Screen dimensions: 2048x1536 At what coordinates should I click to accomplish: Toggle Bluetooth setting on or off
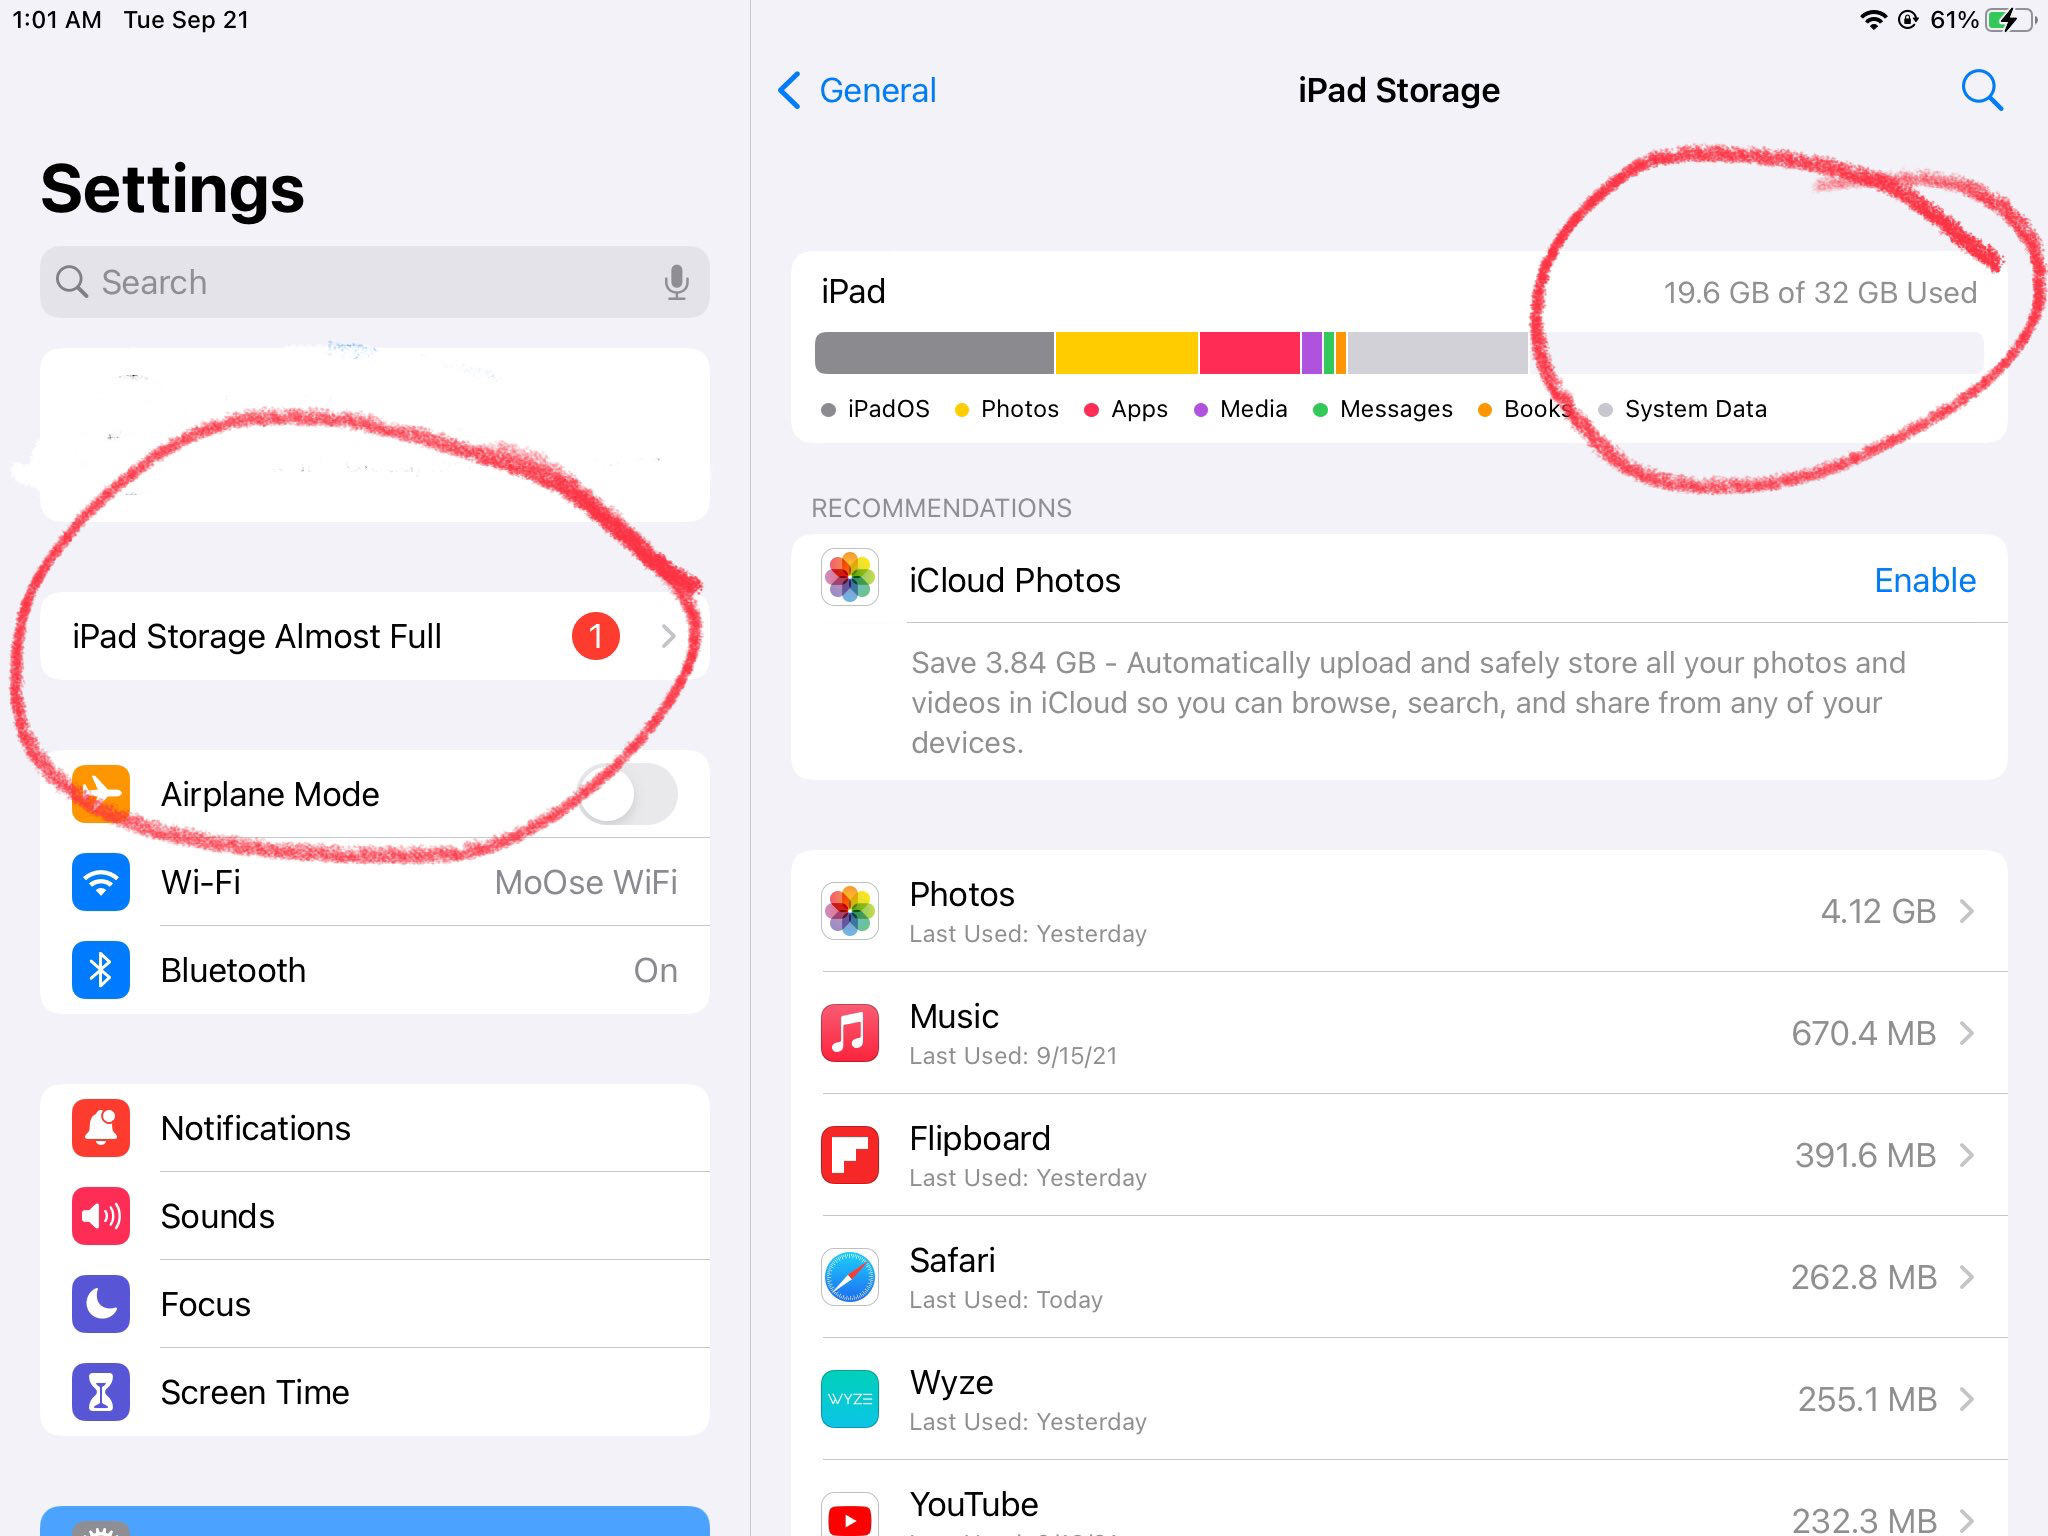374,968
